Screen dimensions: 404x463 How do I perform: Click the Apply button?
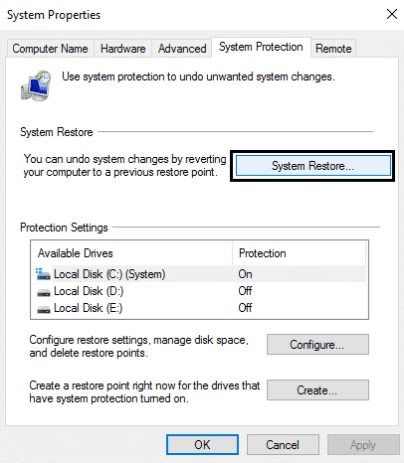point(363,445)
